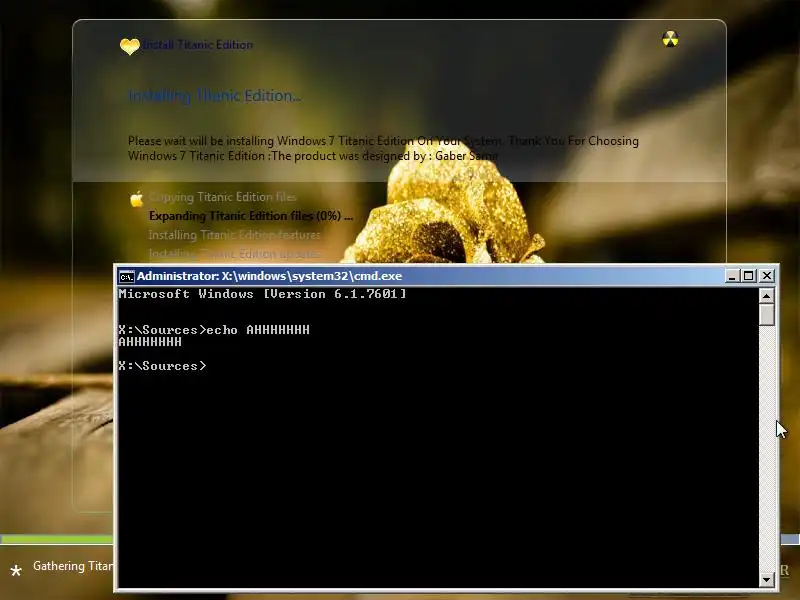Click the cmd scrollbar up arrow

[x=766, y=295]
